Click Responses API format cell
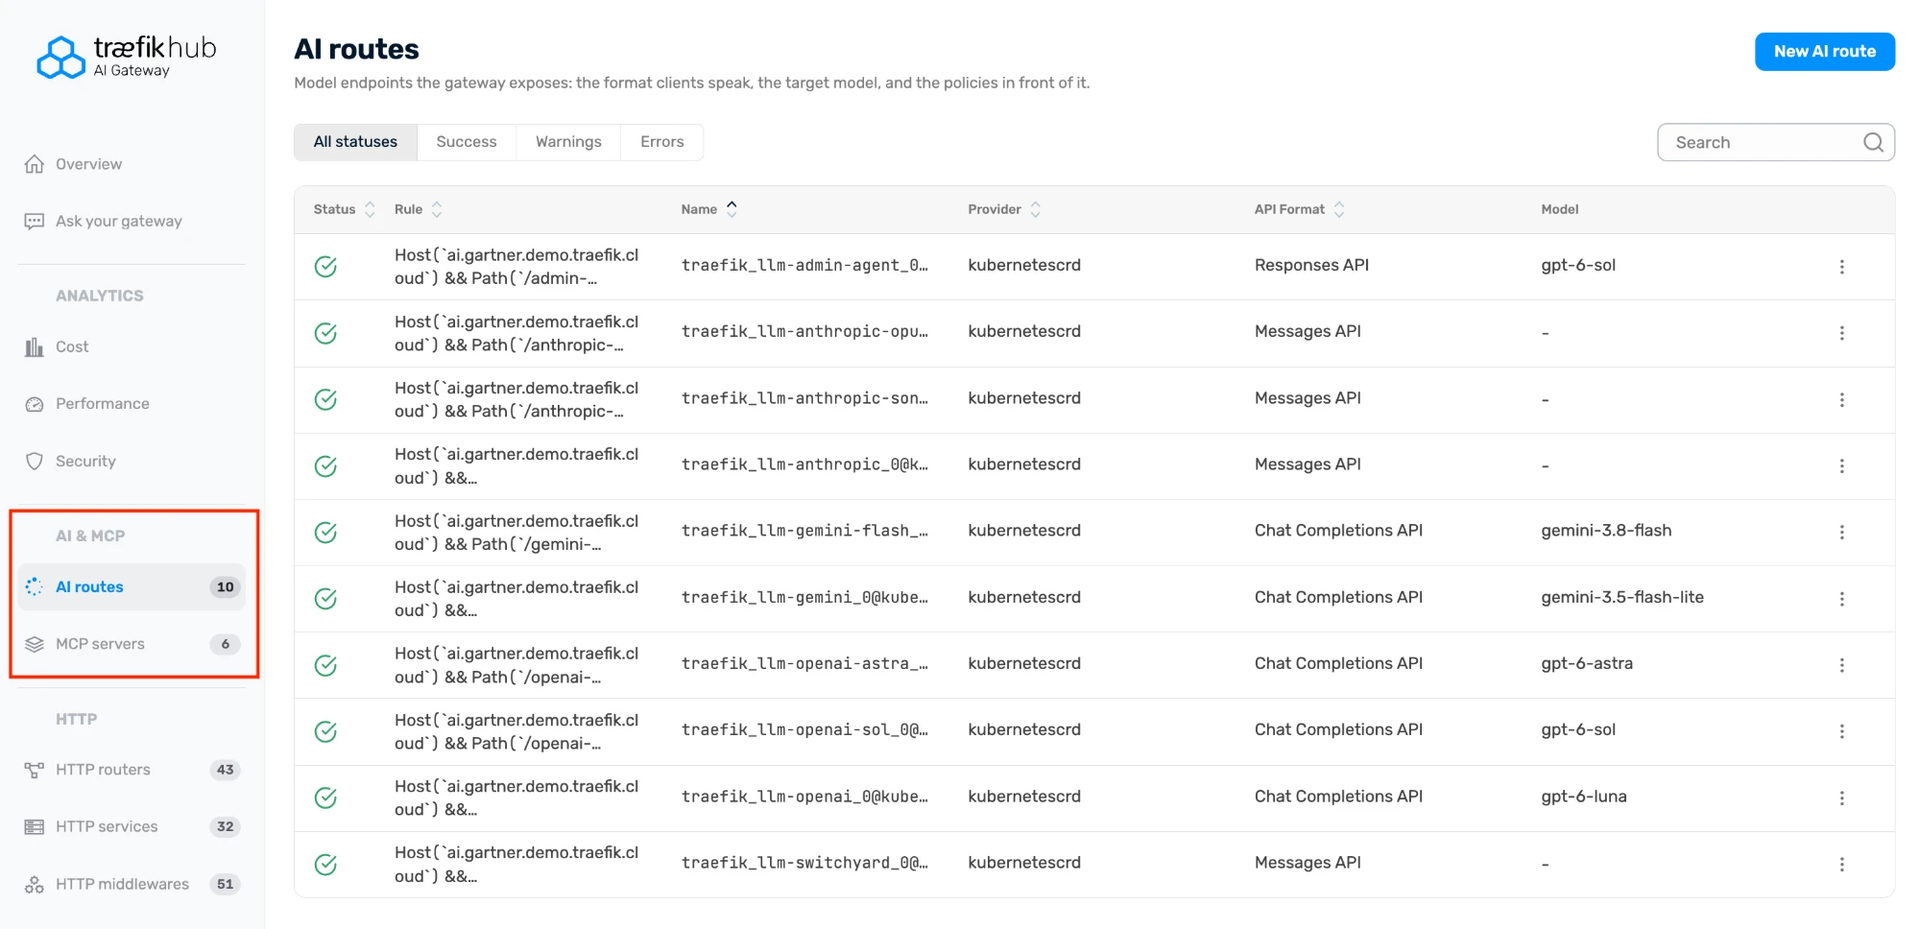Image resolution: width=1920 pixels, height=929 pixels. [1311, 265]
